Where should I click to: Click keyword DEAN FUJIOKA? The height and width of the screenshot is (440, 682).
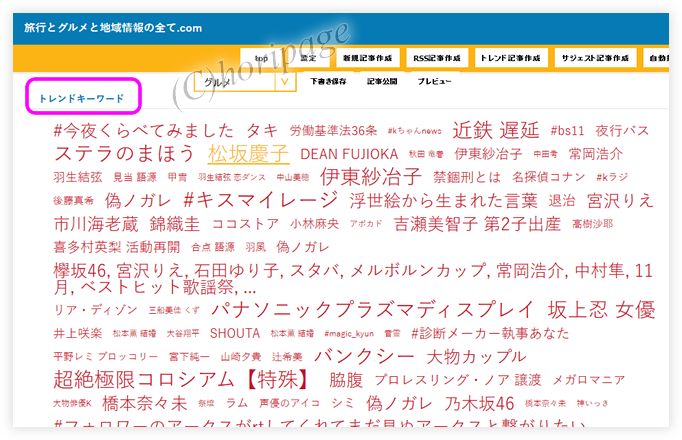point(349,154)
